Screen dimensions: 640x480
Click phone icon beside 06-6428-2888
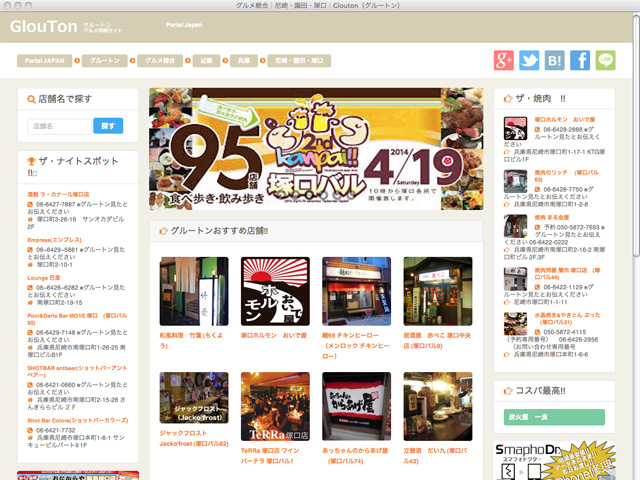(x=538, y=129)
